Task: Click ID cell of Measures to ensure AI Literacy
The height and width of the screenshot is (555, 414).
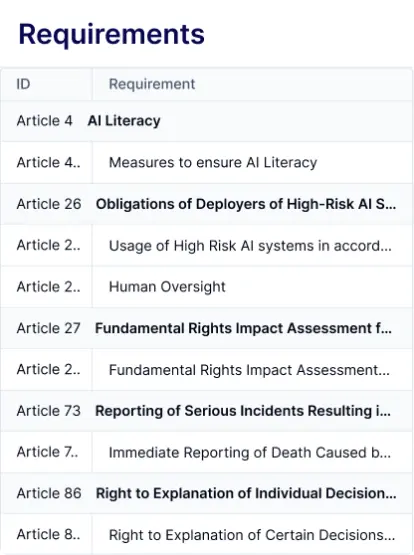Action: (48, 162)
